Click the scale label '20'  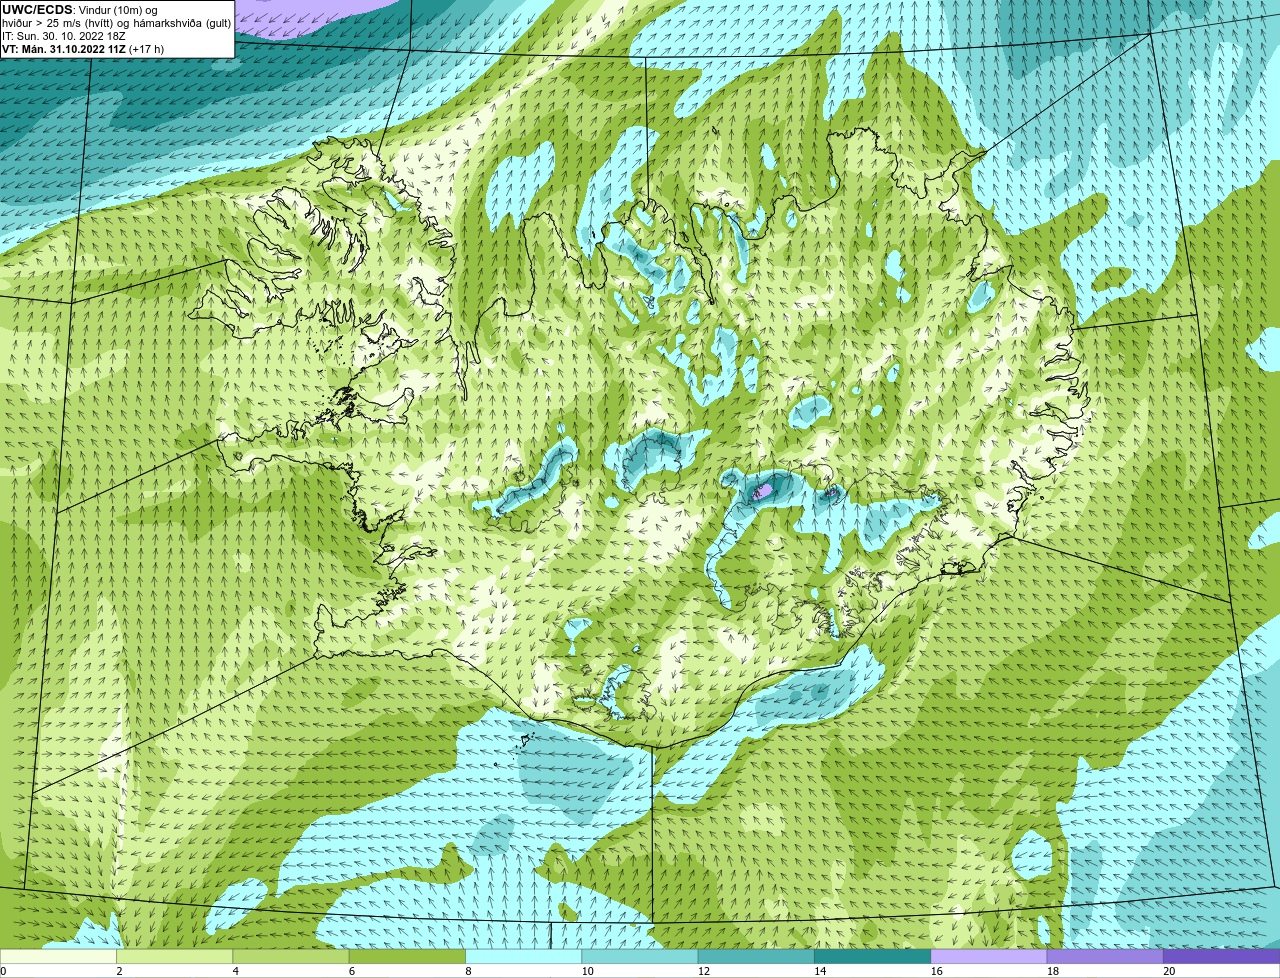point(1169,971)
